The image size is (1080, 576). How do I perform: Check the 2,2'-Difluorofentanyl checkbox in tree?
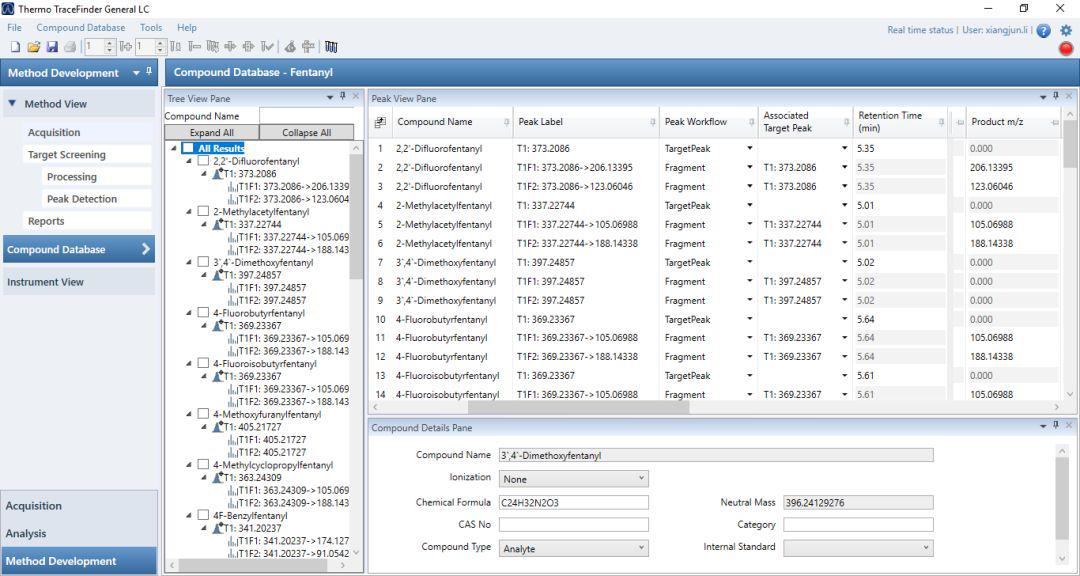click(x=204, y=161)
